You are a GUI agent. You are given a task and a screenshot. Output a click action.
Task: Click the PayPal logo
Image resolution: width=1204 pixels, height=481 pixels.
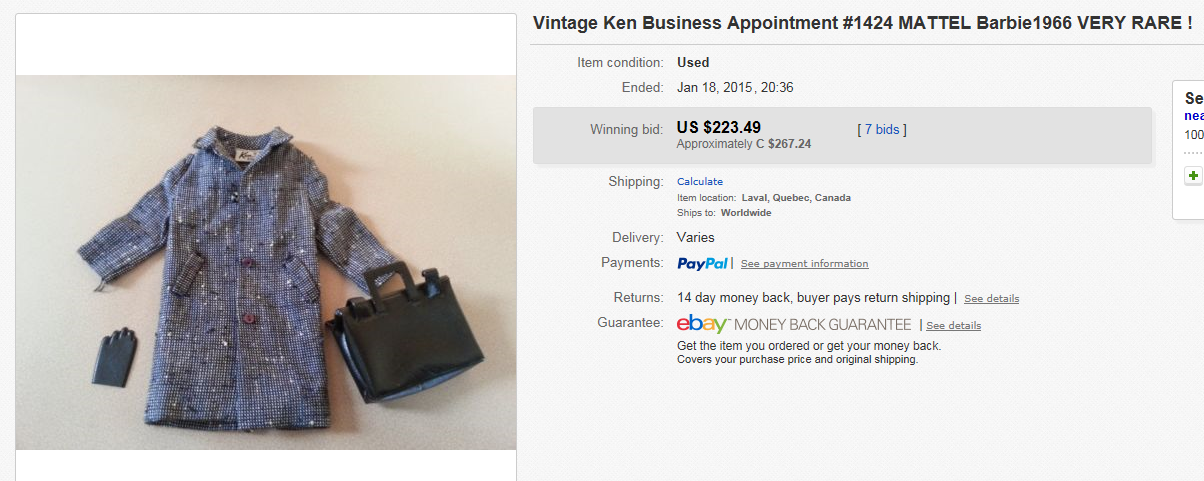pos(703,264)
